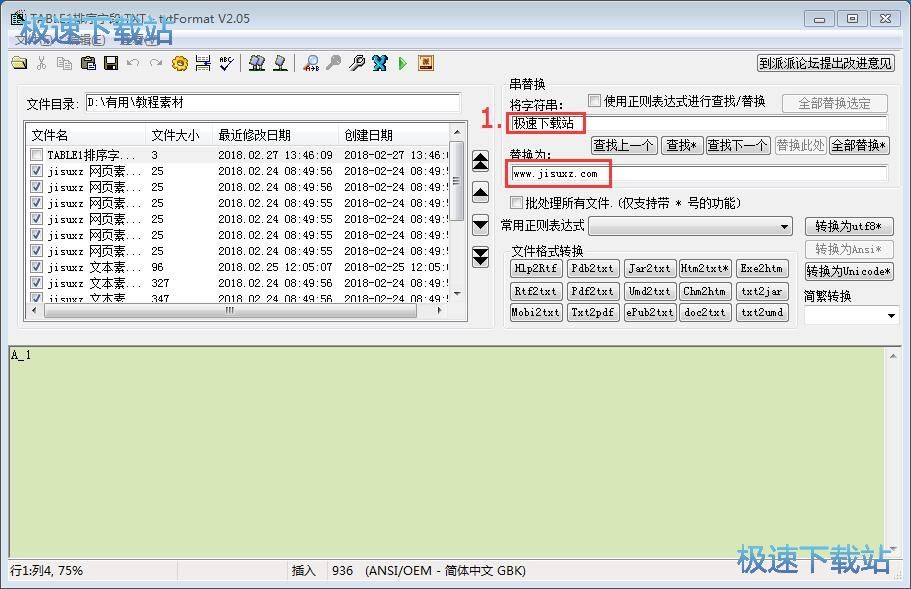The height and width of the screenshot is (589, 911).
Task: Click the 转换为utf8* button
Action: (849, 226)
